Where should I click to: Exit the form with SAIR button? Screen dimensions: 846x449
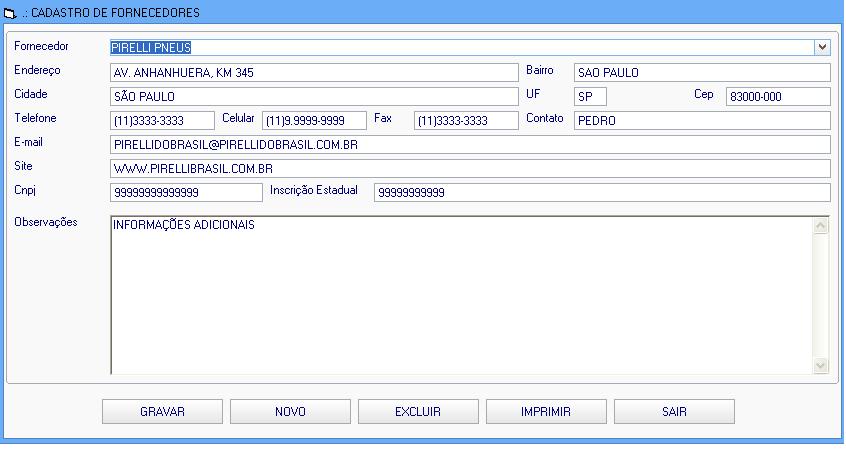[x=674, y=412]
